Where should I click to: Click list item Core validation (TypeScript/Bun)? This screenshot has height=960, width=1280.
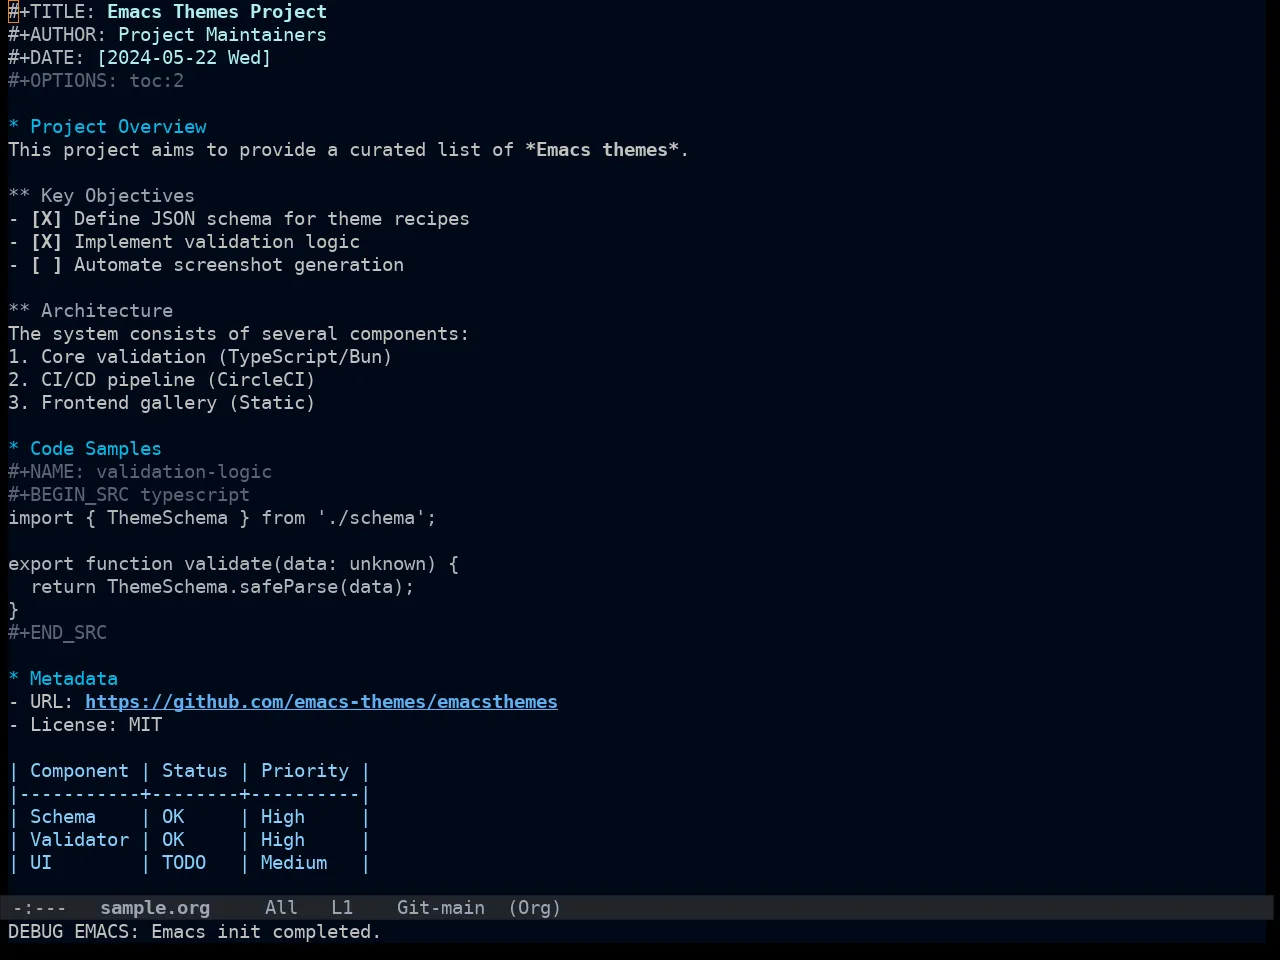[x=216, y=357]
